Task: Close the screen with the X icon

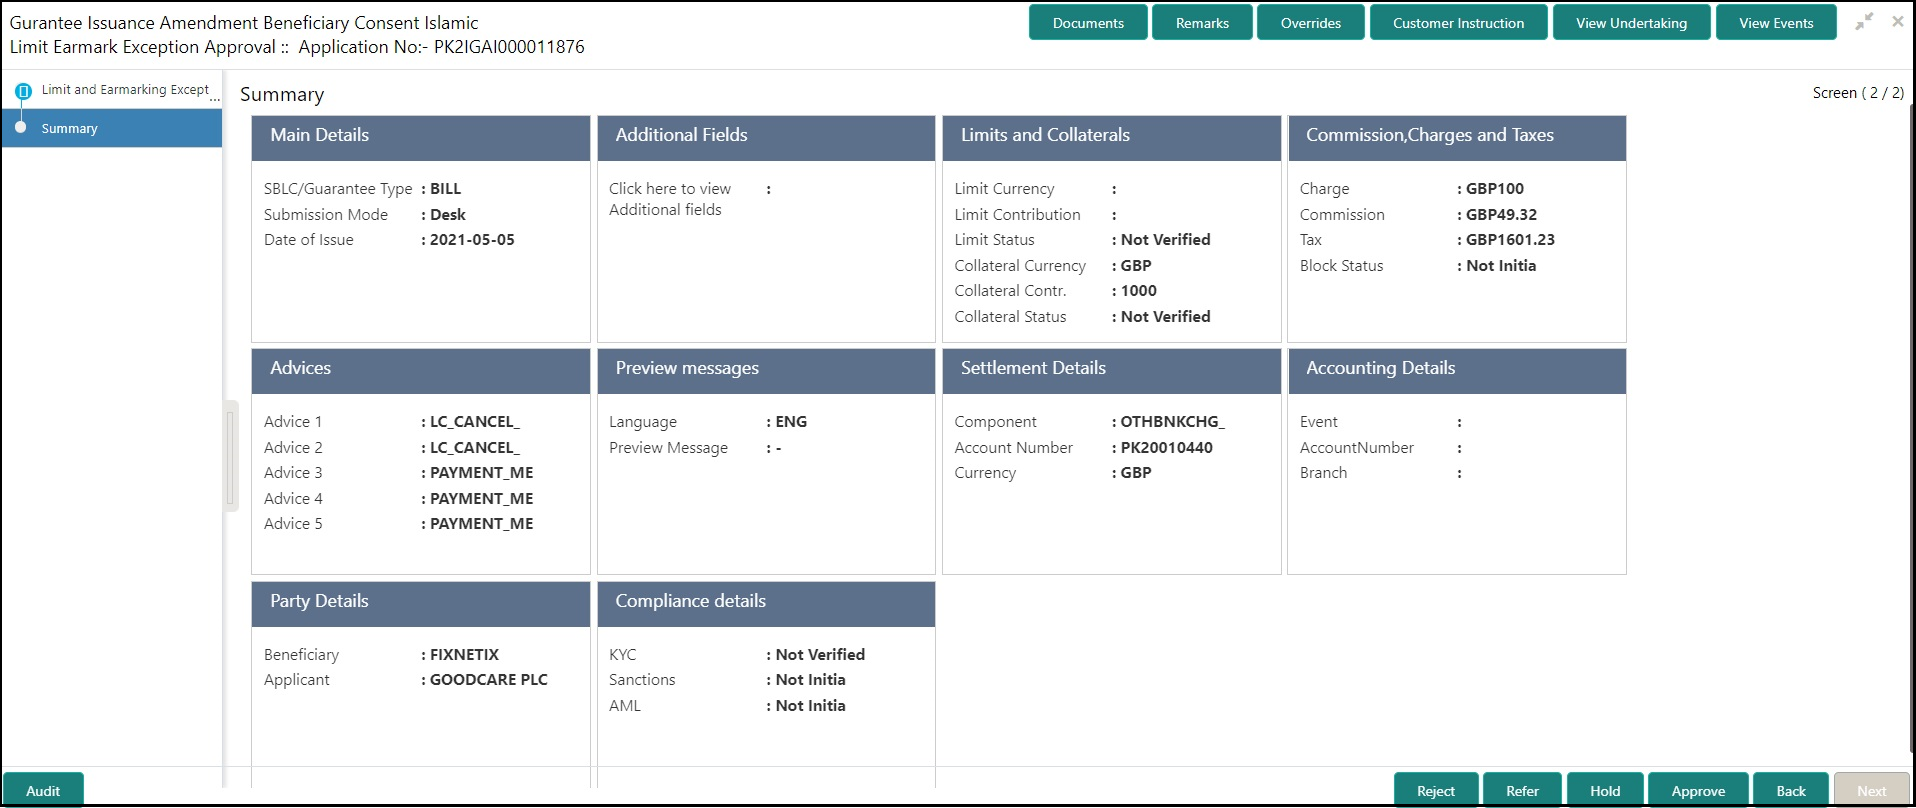Action: 1897,21
